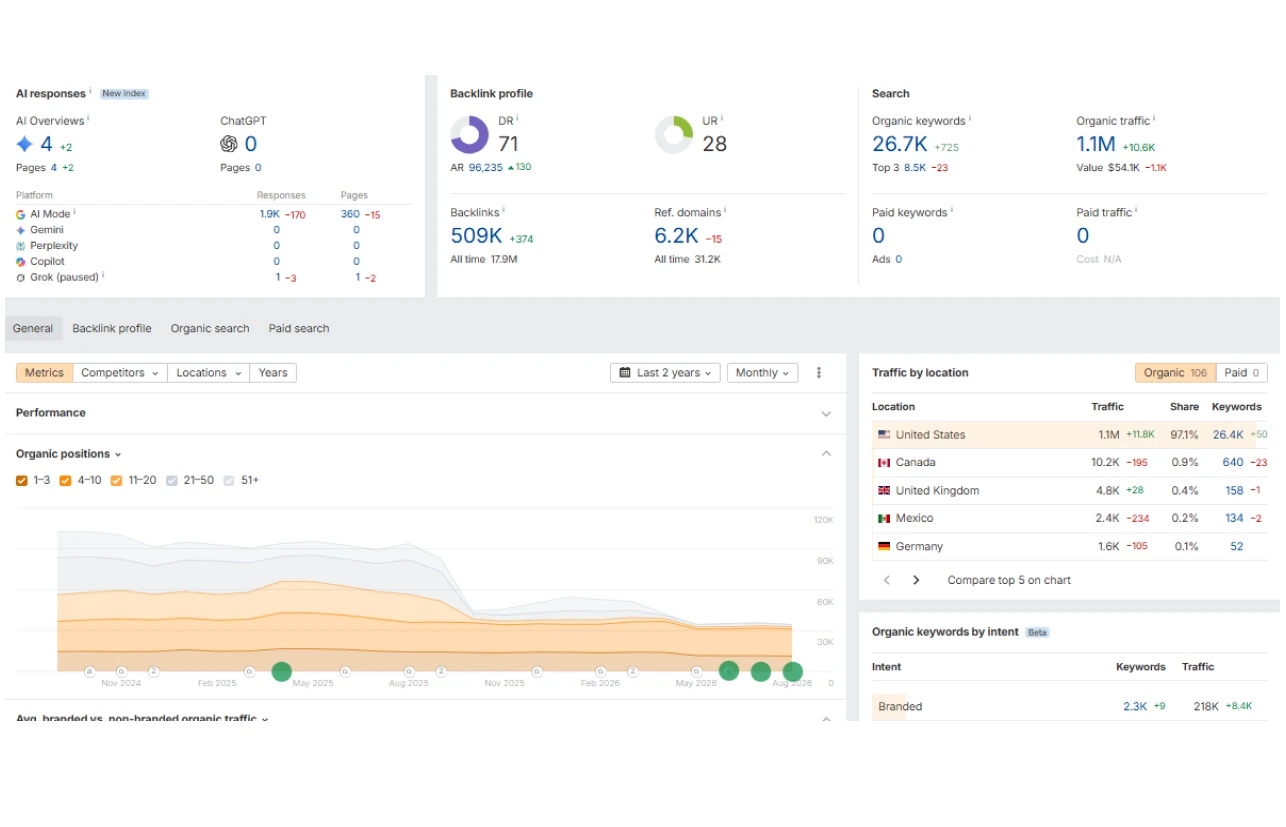Open the three-dot chart options menu
Screen dimensions: 1286x827
(819, 373)
